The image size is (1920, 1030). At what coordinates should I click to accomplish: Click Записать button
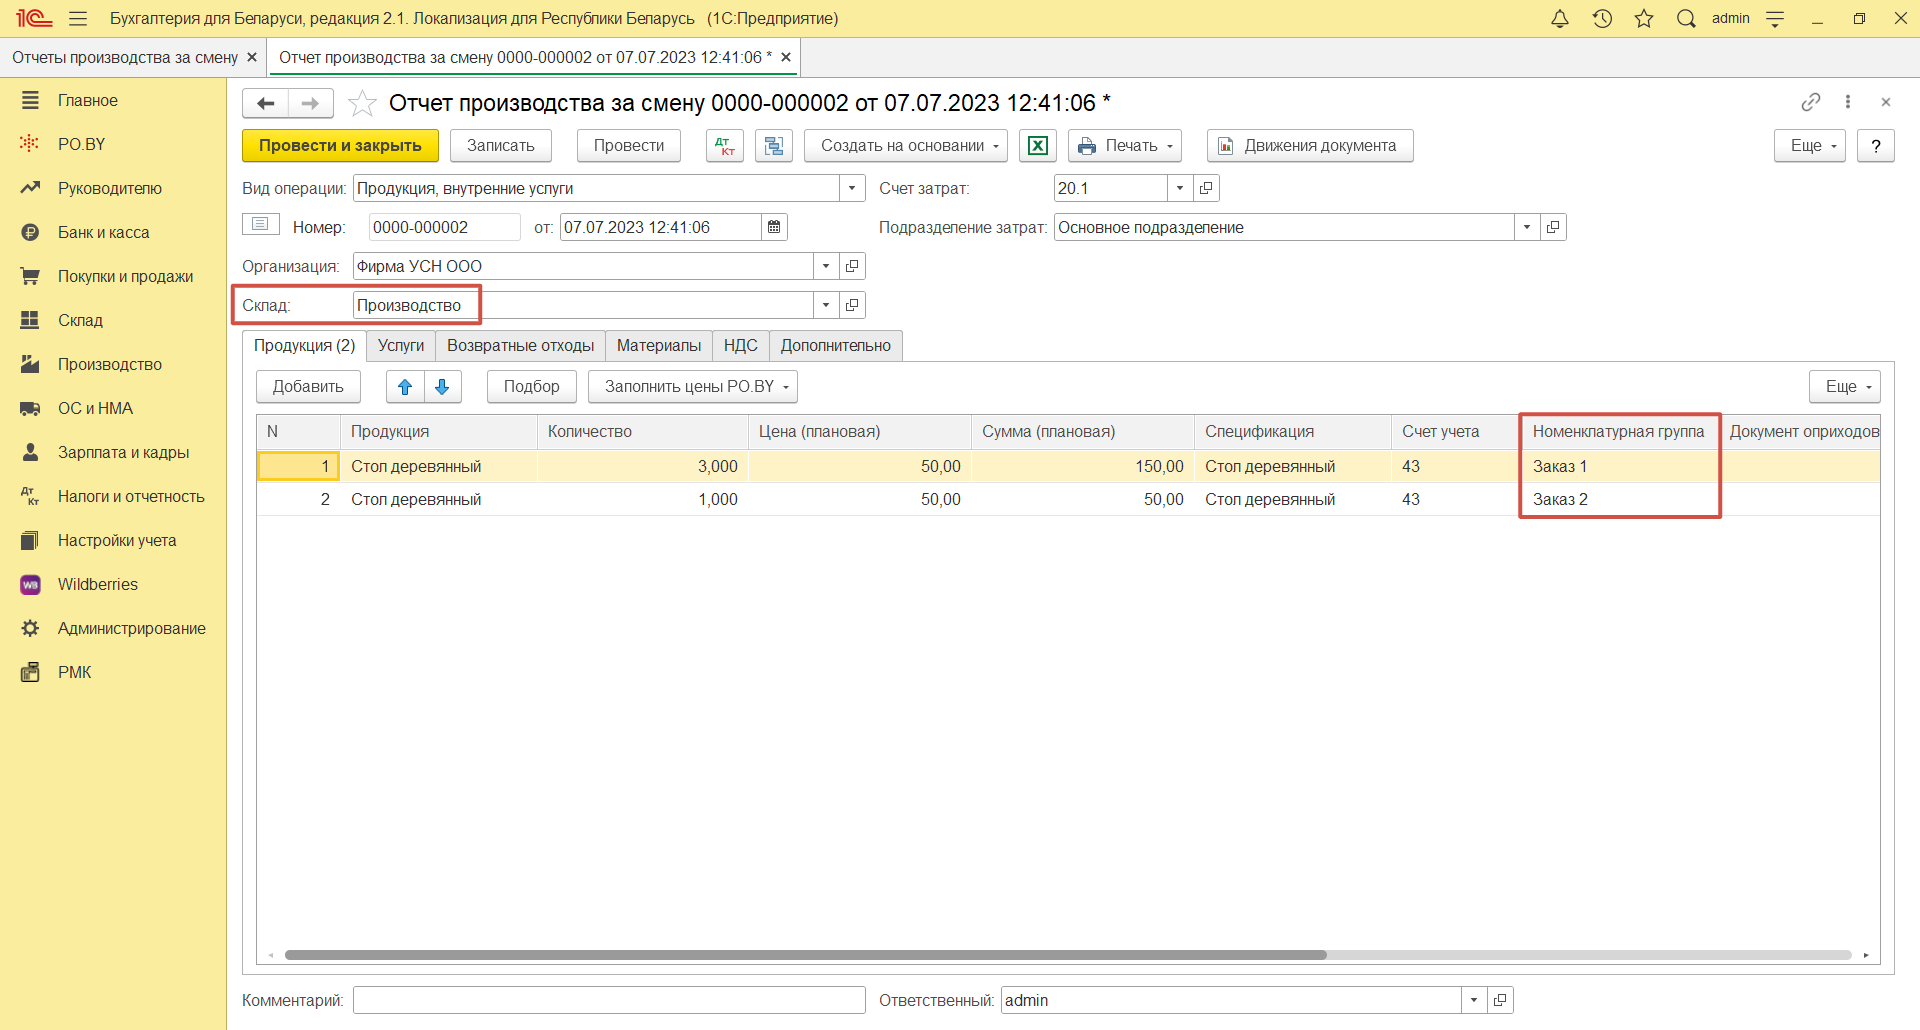501,146
